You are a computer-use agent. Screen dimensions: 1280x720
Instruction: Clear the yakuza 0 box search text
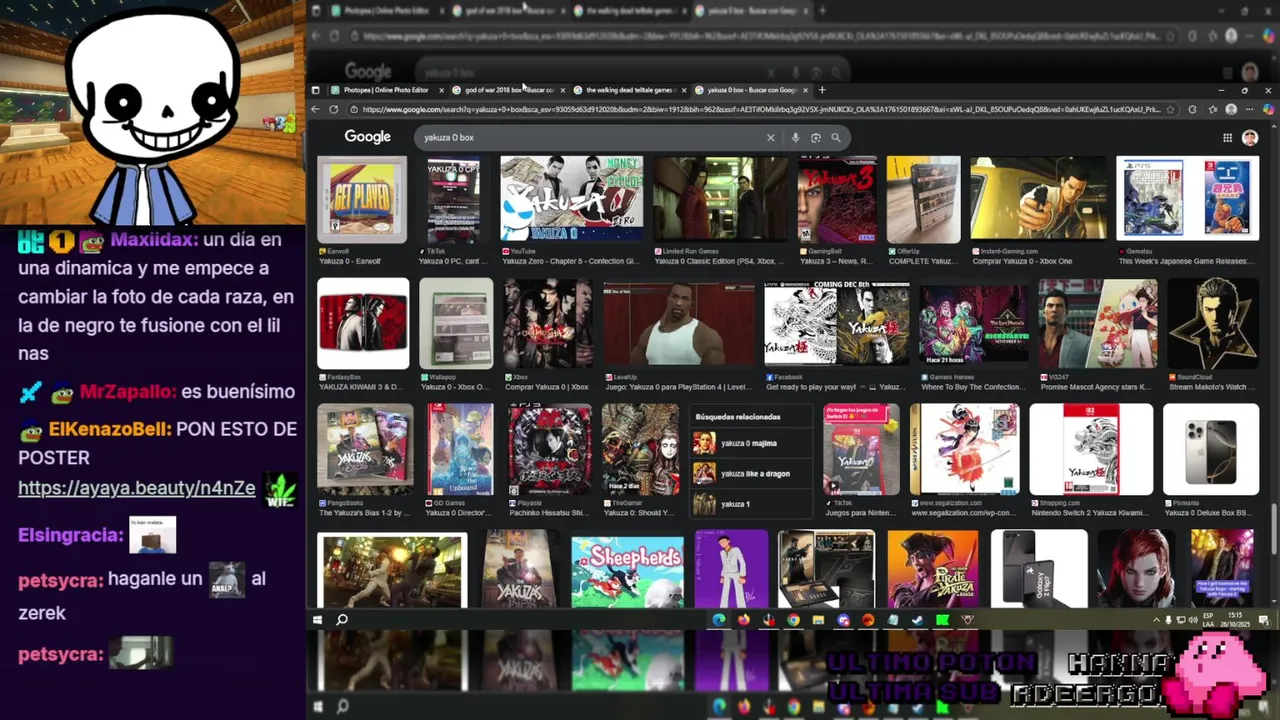[x=770, y=137]
